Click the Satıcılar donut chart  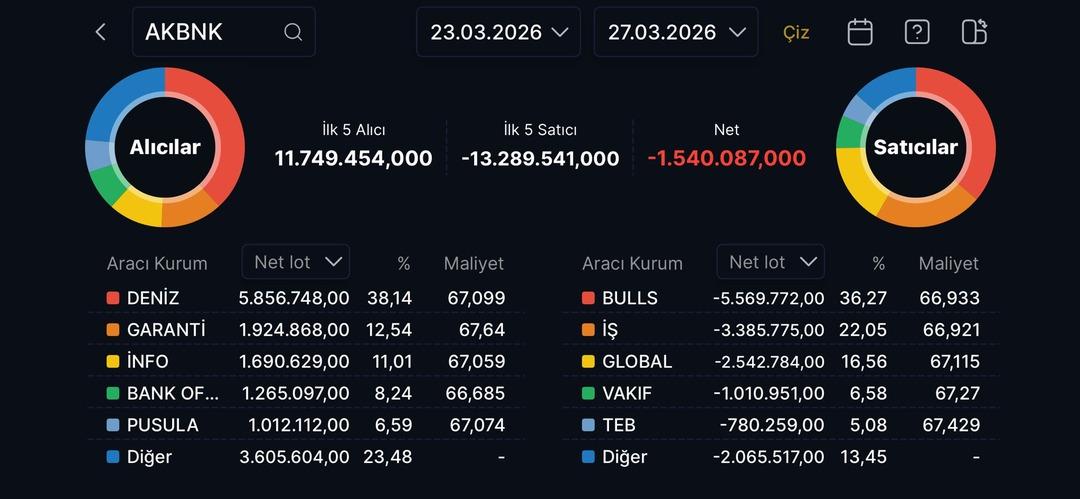(x=915, y=147)
